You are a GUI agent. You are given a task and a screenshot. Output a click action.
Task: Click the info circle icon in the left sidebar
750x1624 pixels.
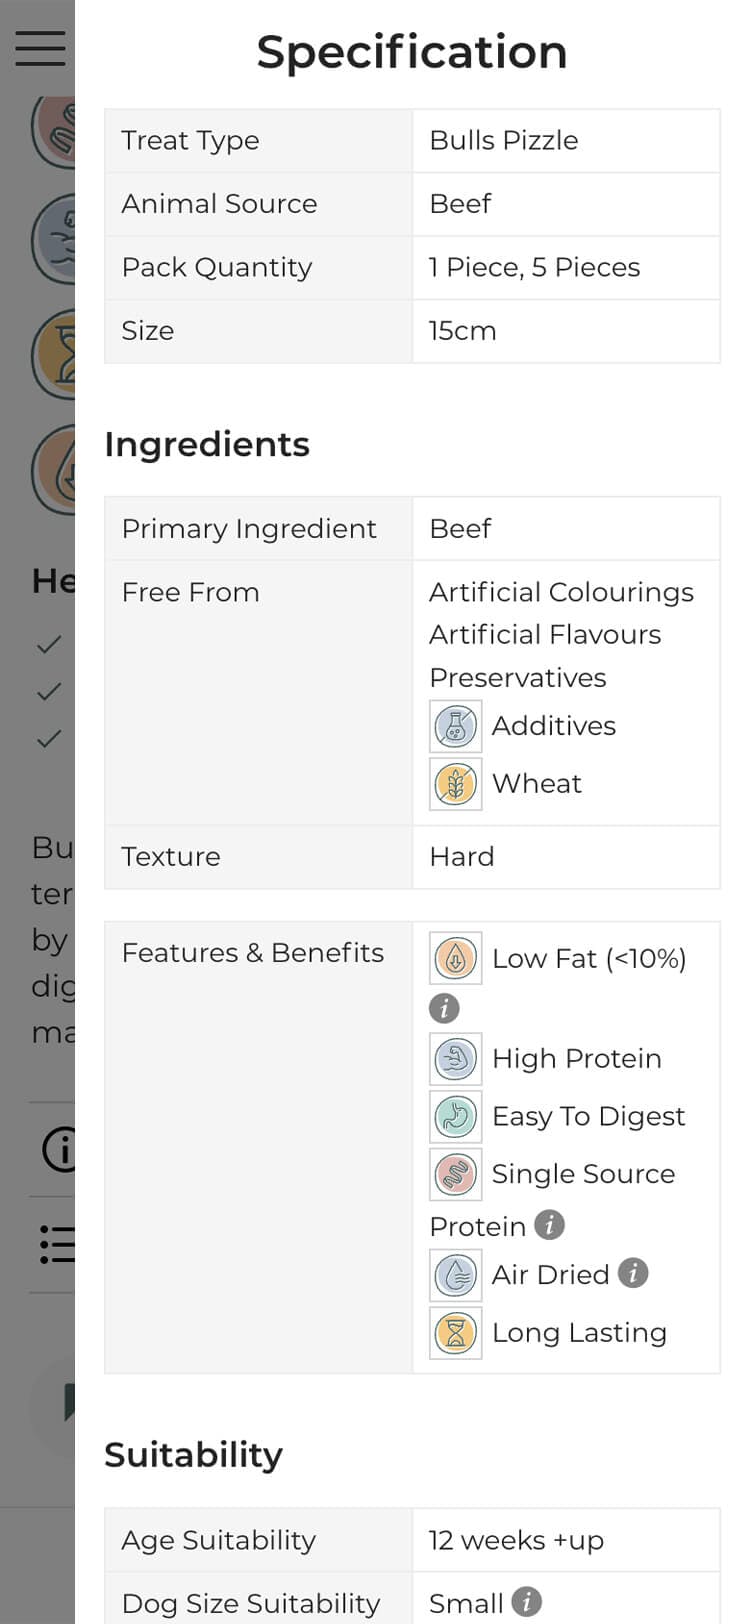pyautogui.click(x=60, y=1150)
